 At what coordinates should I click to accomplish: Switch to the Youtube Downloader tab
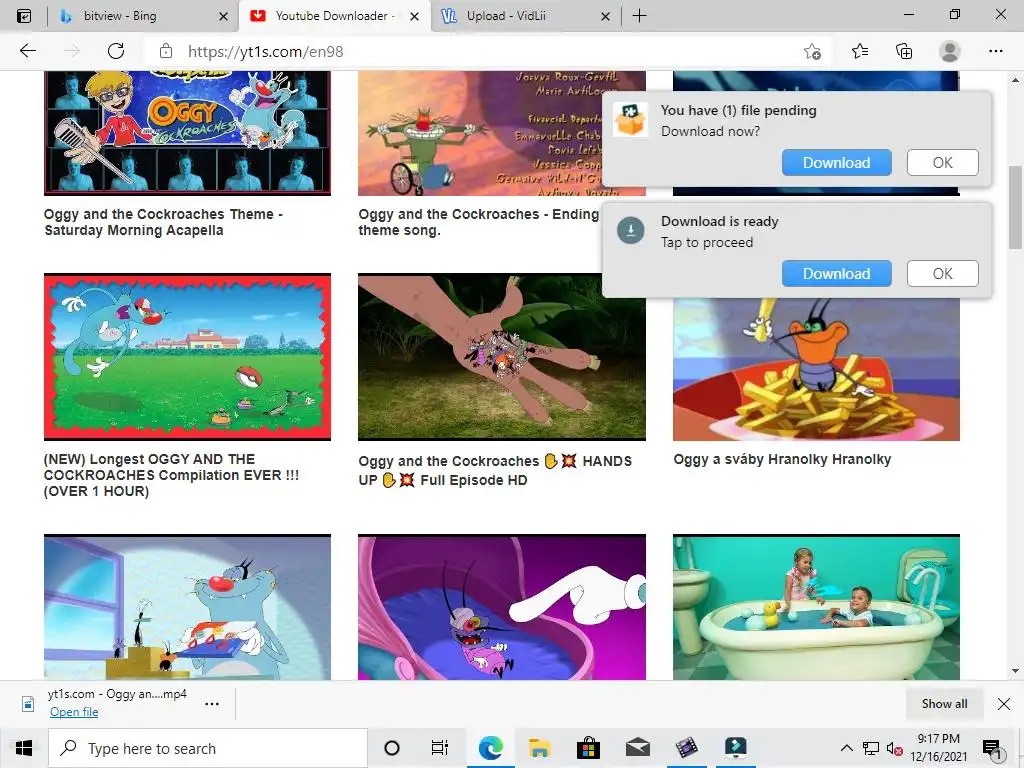click(335, 16)
